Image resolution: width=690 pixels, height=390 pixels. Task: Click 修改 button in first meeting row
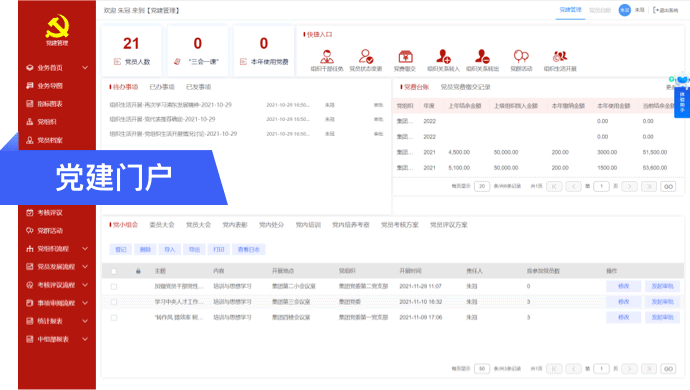624,286
